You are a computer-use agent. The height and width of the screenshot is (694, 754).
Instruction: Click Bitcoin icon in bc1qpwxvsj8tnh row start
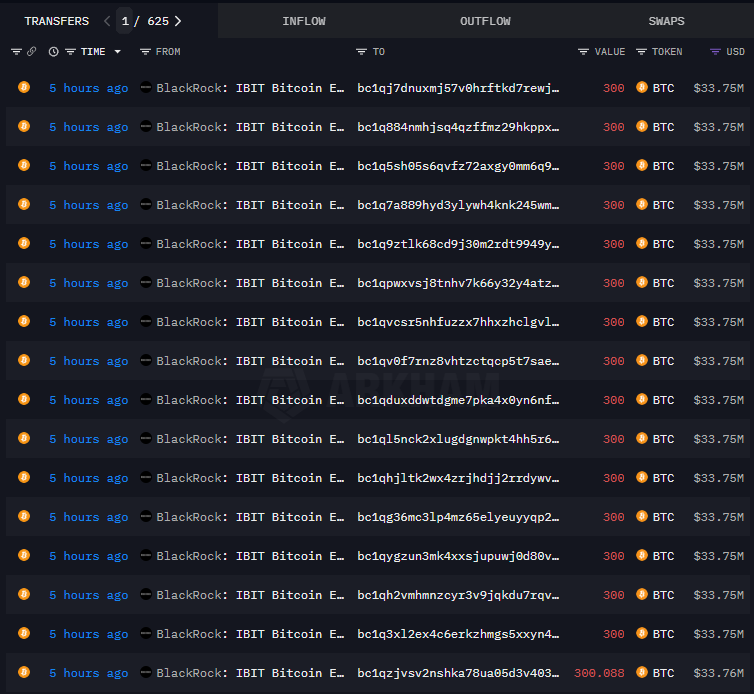pos(24,282)
